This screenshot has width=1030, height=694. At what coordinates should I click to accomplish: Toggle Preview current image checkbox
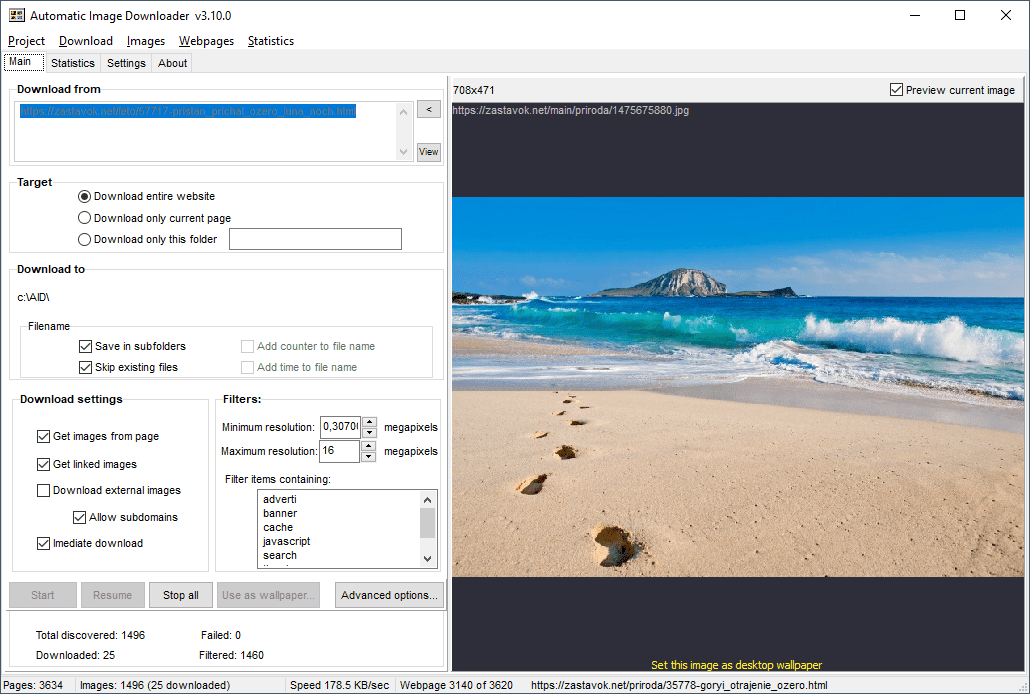[x=896, y=90]
